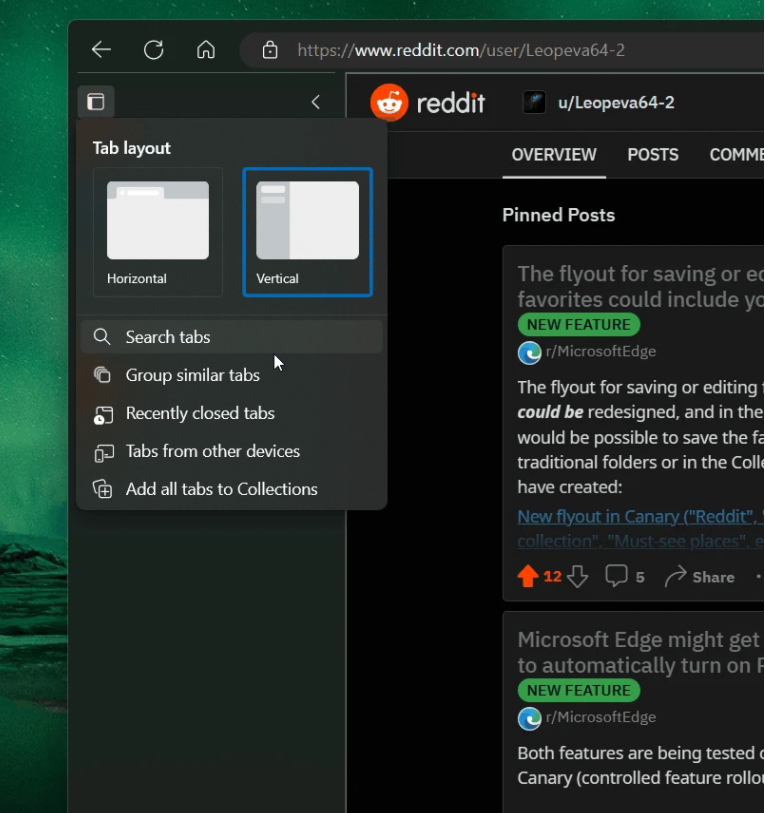The image size is (765, 813).
Task: Click the browser Back arrow
Action: 101,50
